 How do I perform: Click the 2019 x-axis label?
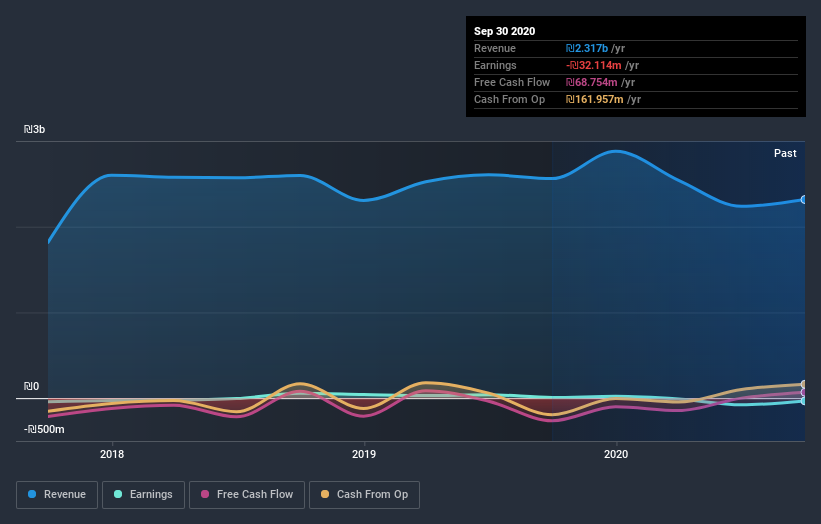click(x=364, y=454)
